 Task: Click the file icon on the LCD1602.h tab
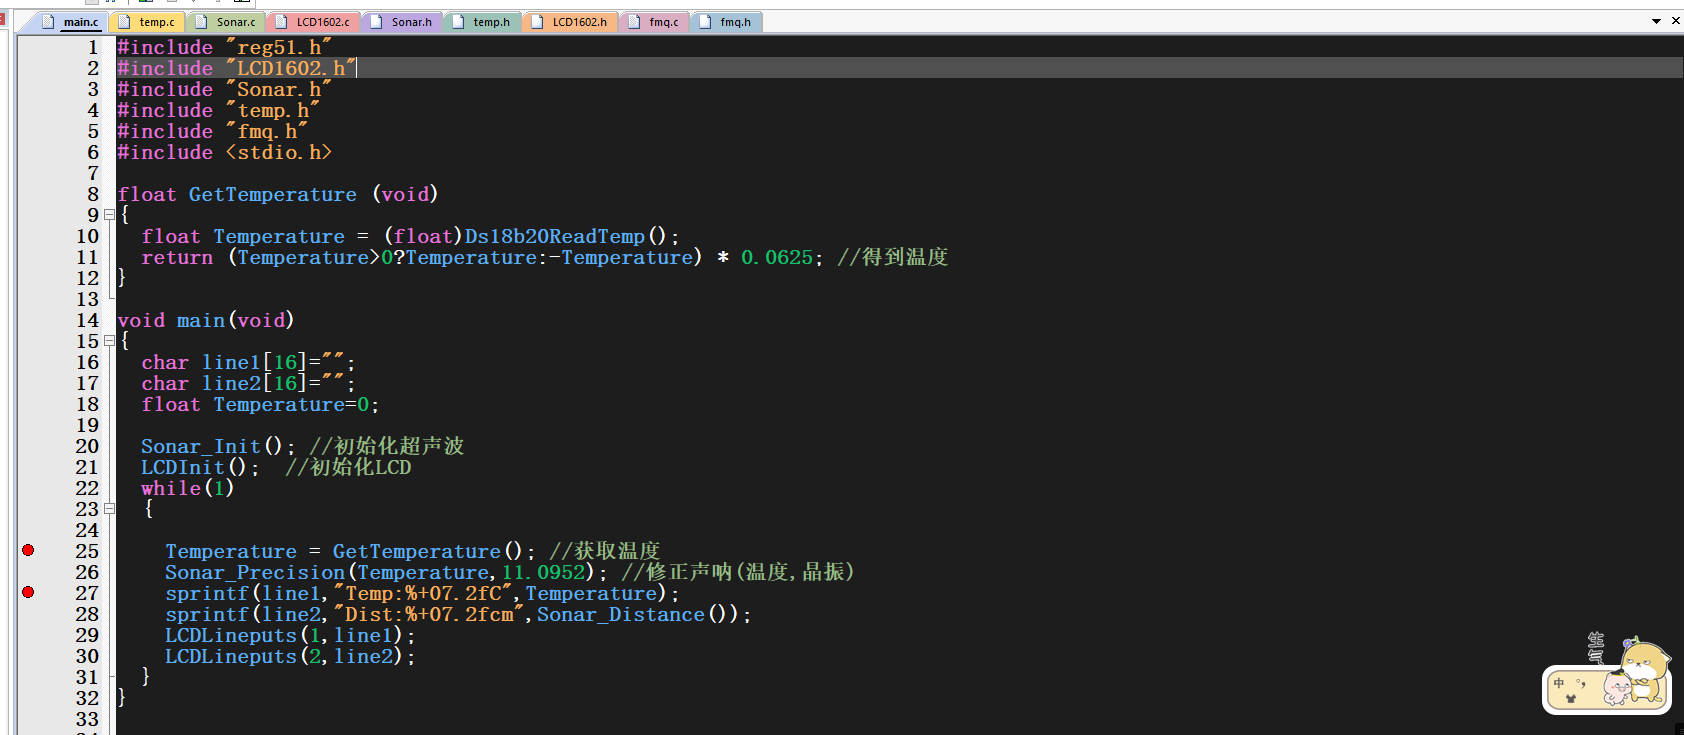(x=537, y=22)
